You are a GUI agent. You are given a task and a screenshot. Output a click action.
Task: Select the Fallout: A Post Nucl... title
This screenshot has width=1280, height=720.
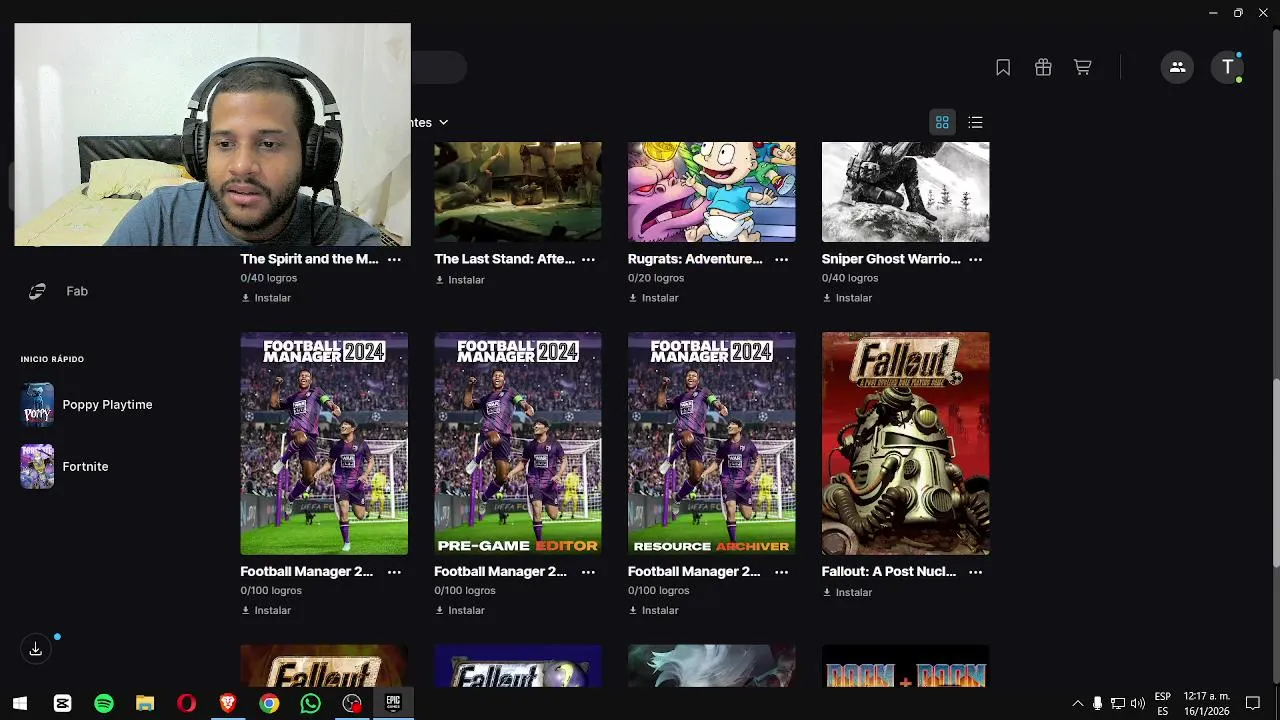point(889,572)
